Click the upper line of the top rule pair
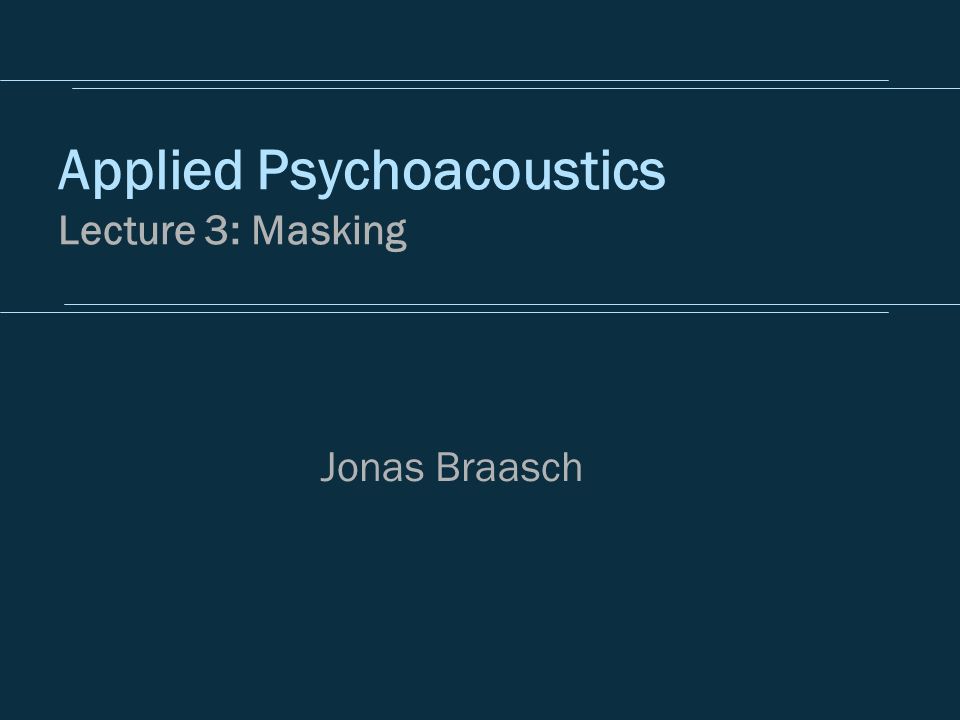The image size is (960, 720). (444, 80)
